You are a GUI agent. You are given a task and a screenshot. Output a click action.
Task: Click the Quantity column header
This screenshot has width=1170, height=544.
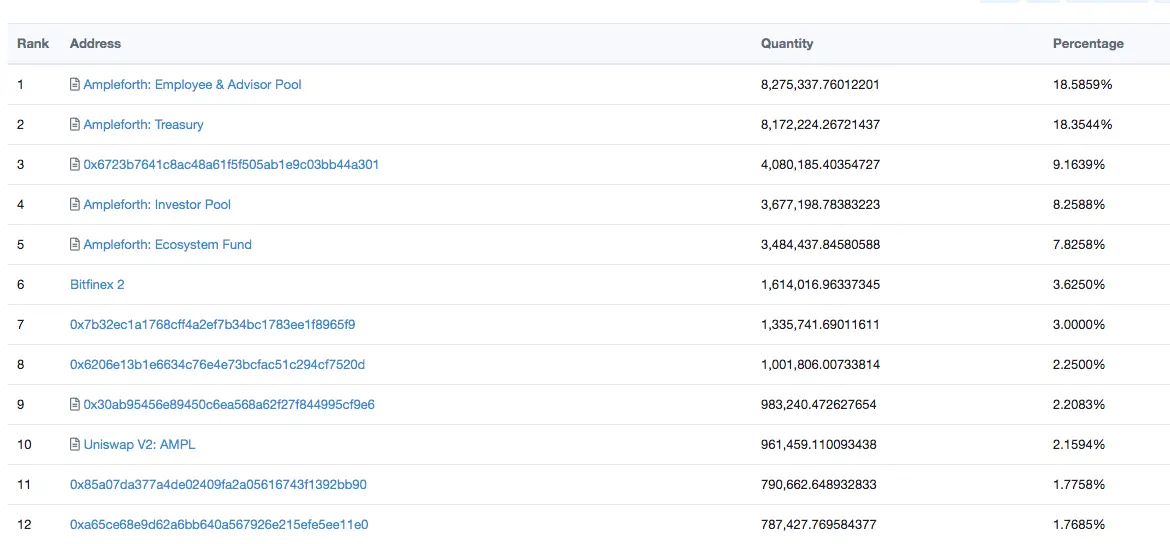pyautogui.click(x=787, y=43)
